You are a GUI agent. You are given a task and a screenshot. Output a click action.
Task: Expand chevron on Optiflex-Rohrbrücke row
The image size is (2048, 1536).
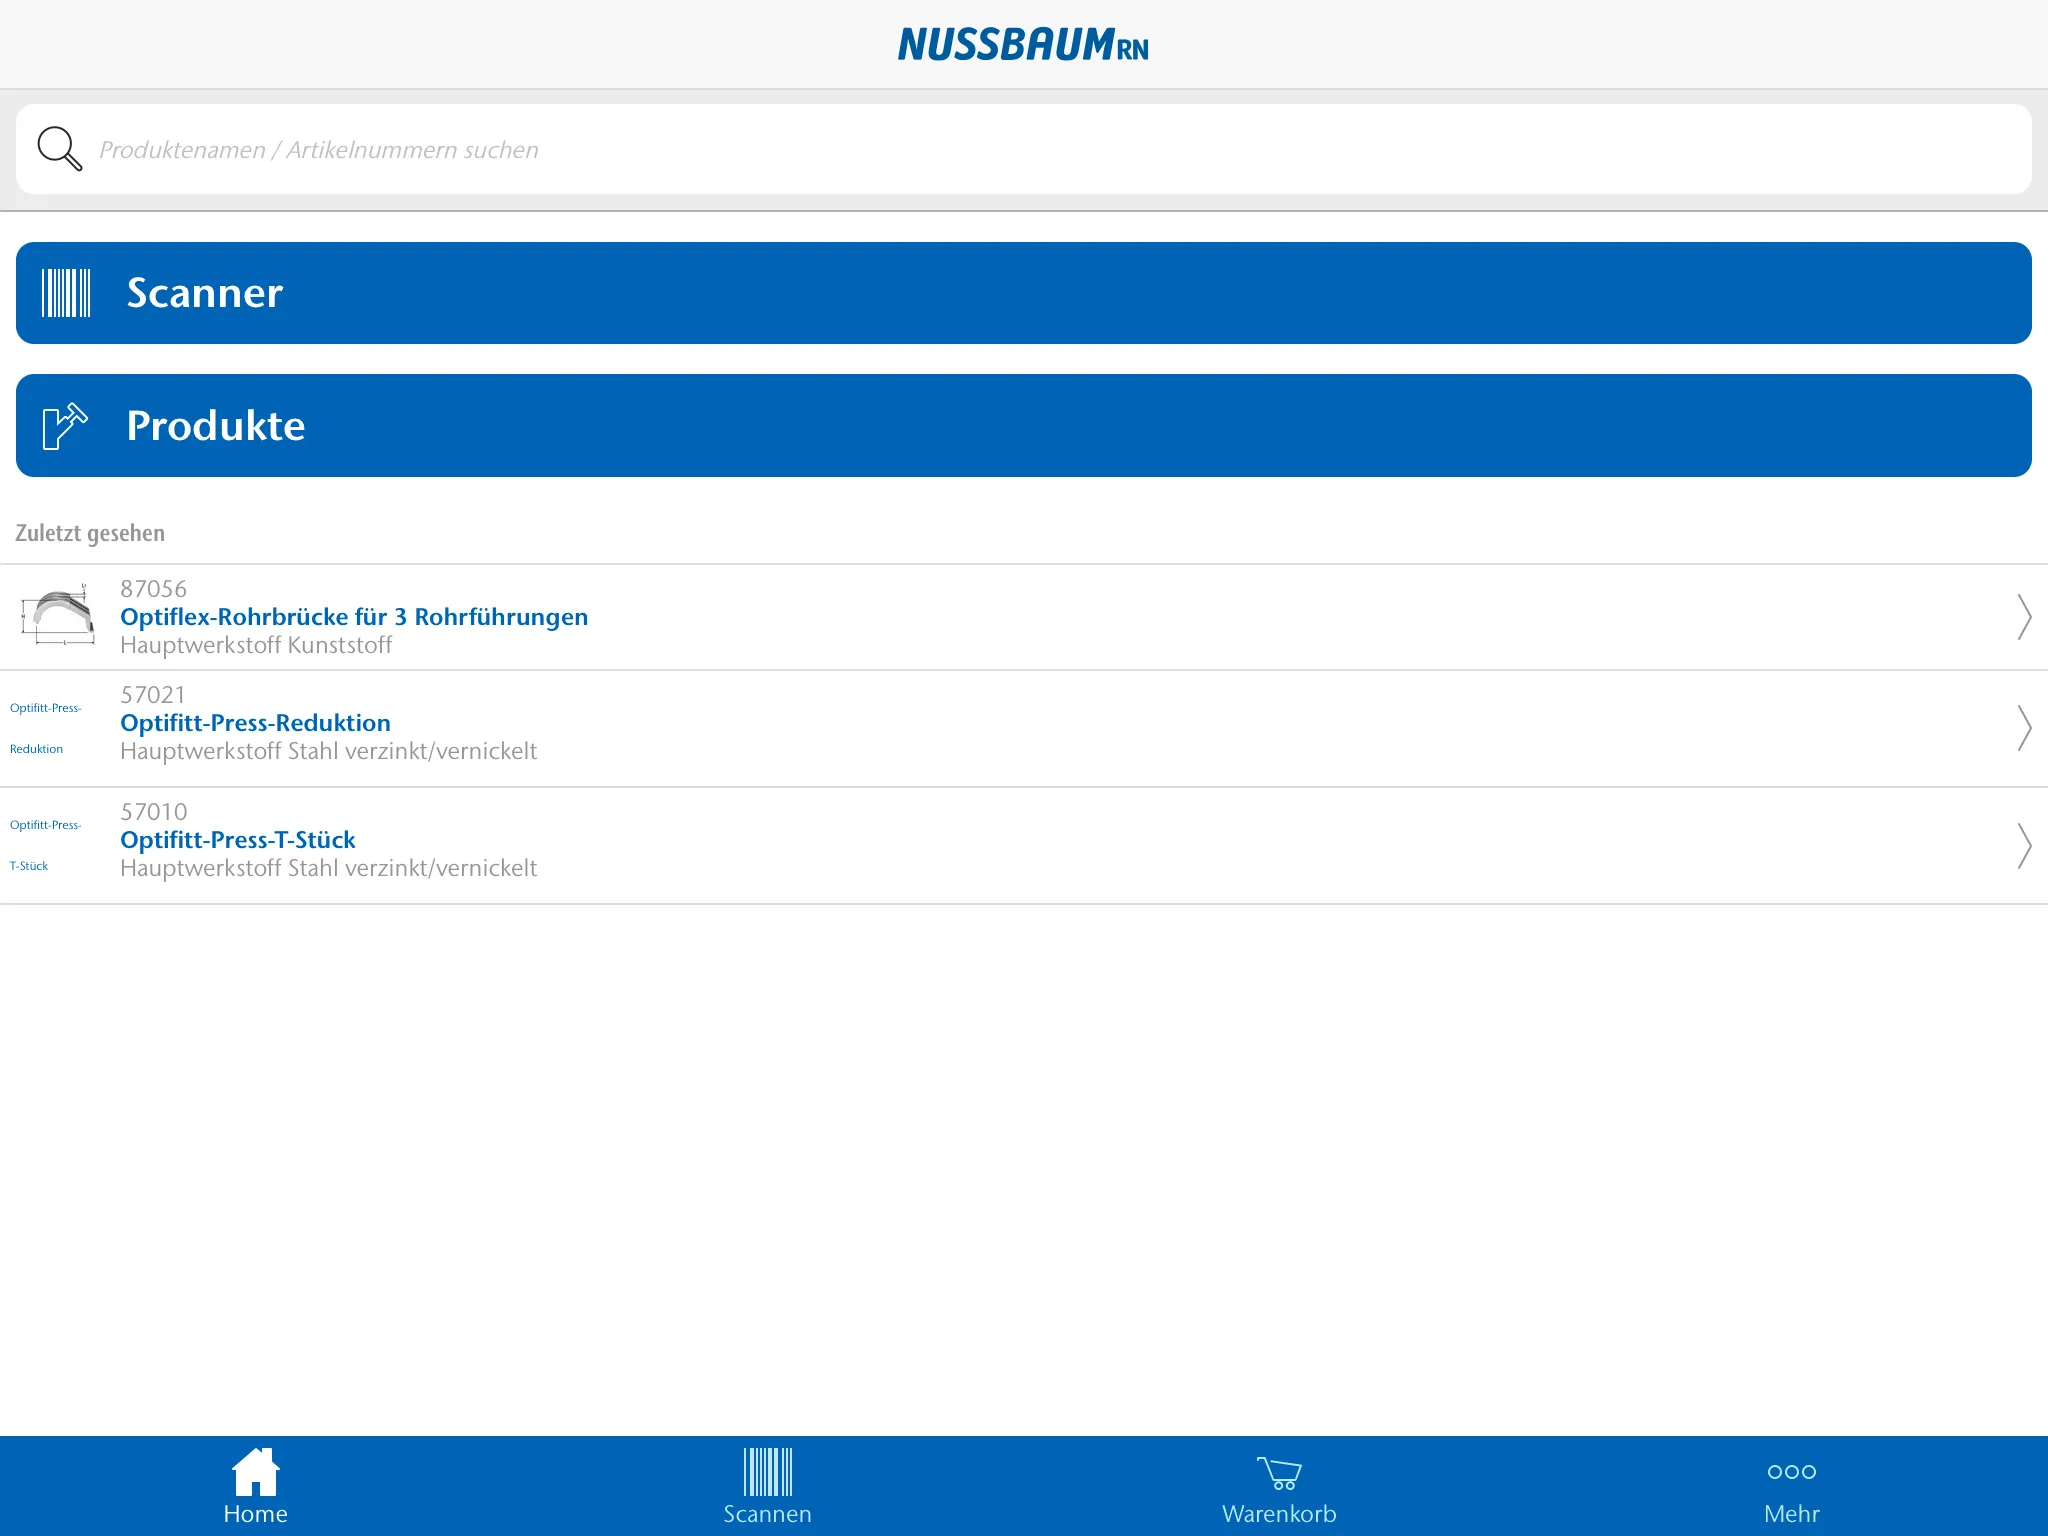point(2024,617)
